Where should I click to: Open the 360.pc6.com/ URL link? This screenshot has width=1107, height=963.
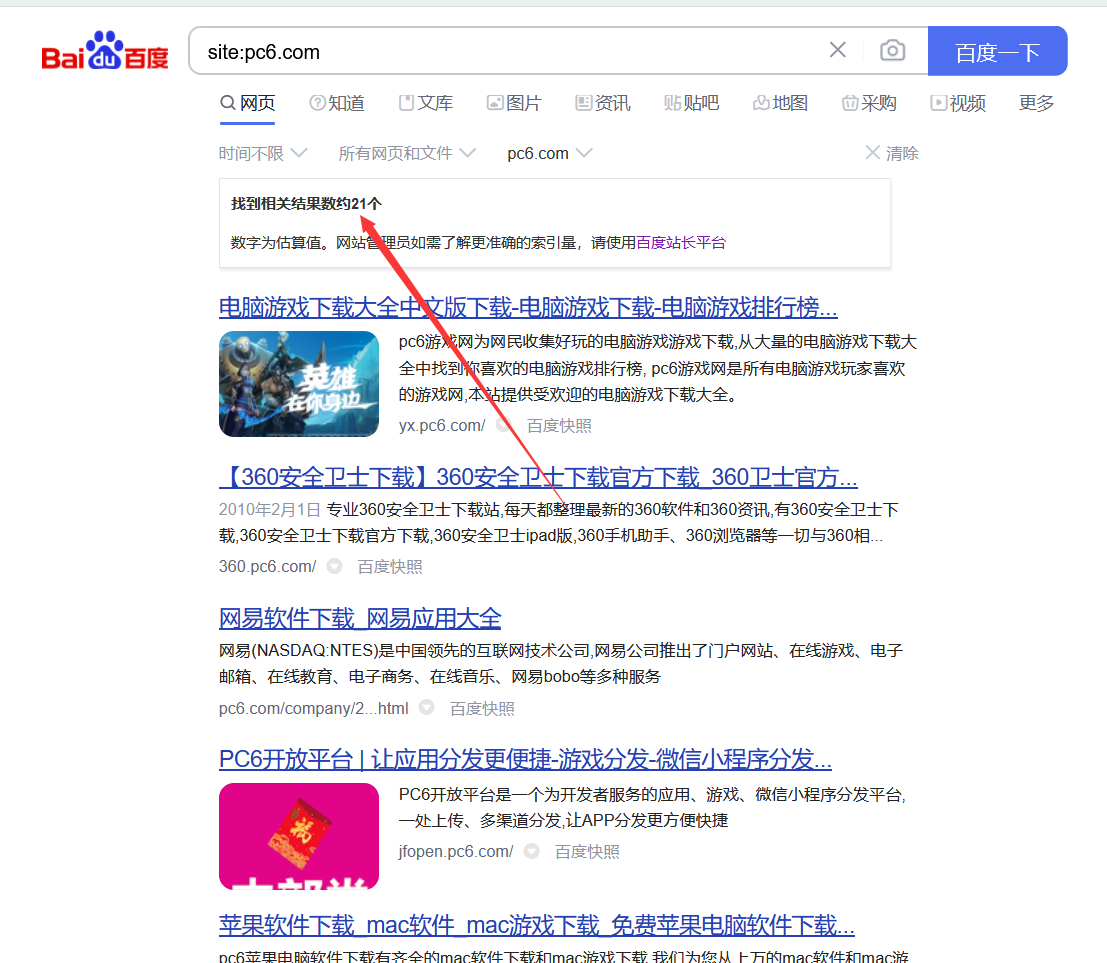[268, 567]
